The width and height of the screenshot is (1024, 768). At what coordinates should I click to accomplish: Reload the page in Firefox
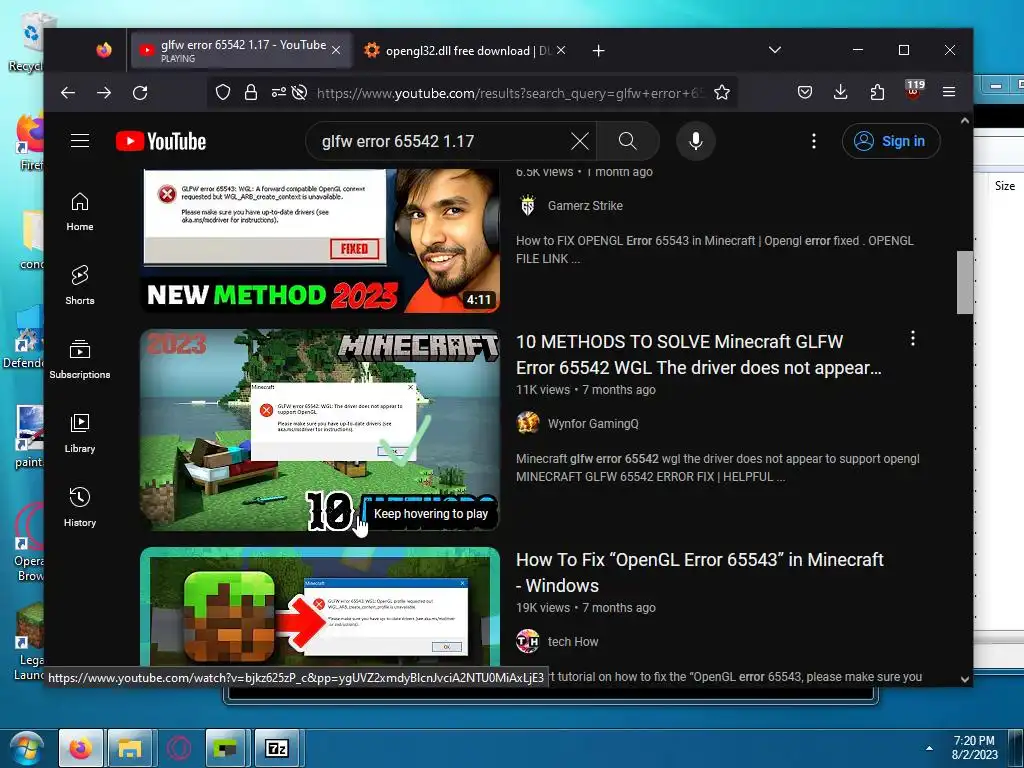coord(140,93)
